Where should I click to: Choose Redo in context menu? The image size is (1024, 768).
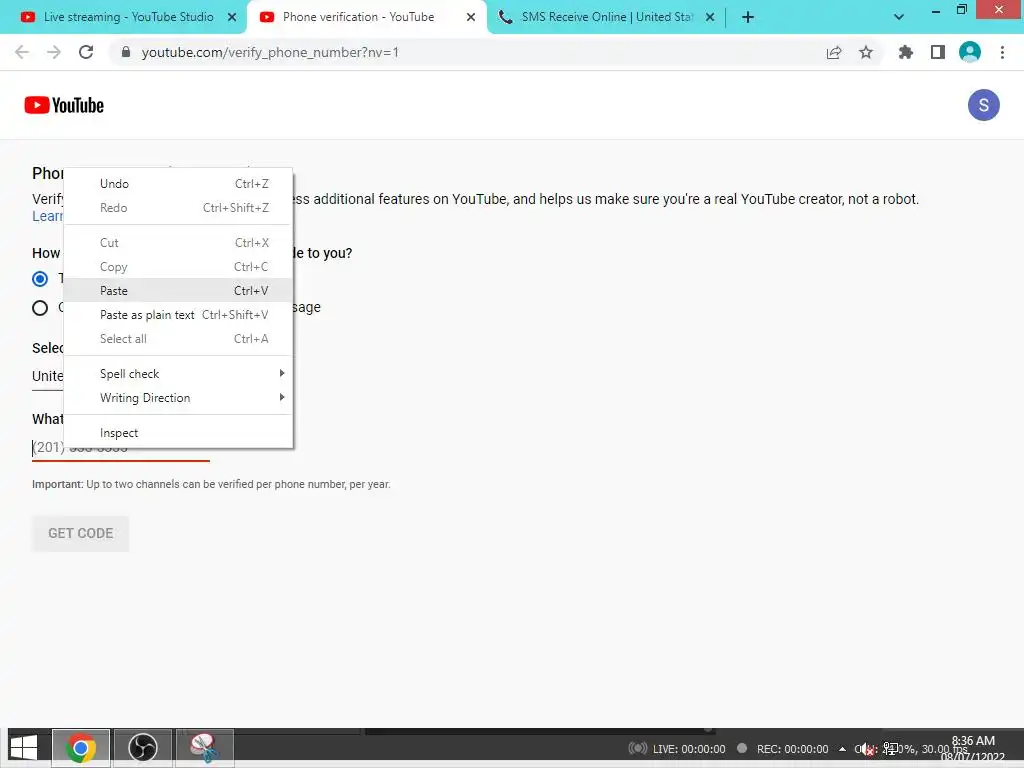coord(178,208)
